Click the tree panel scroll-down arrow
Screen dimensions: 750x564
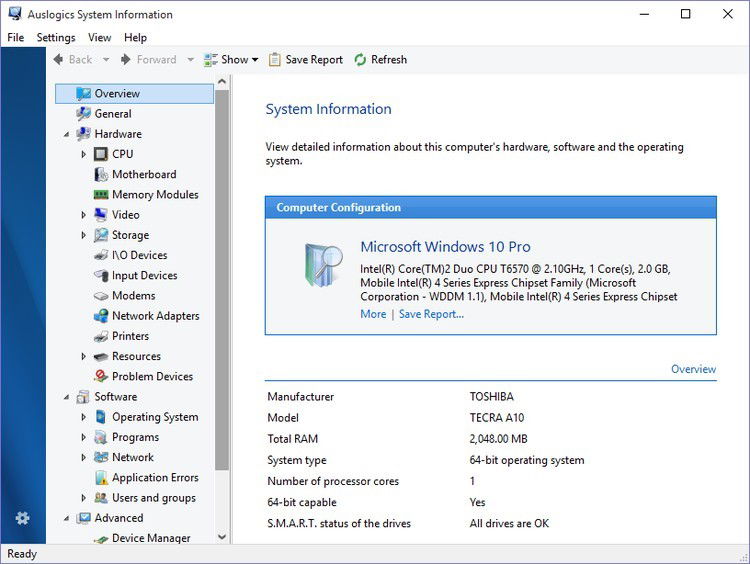pyautogui.click(x=221, y=537)
